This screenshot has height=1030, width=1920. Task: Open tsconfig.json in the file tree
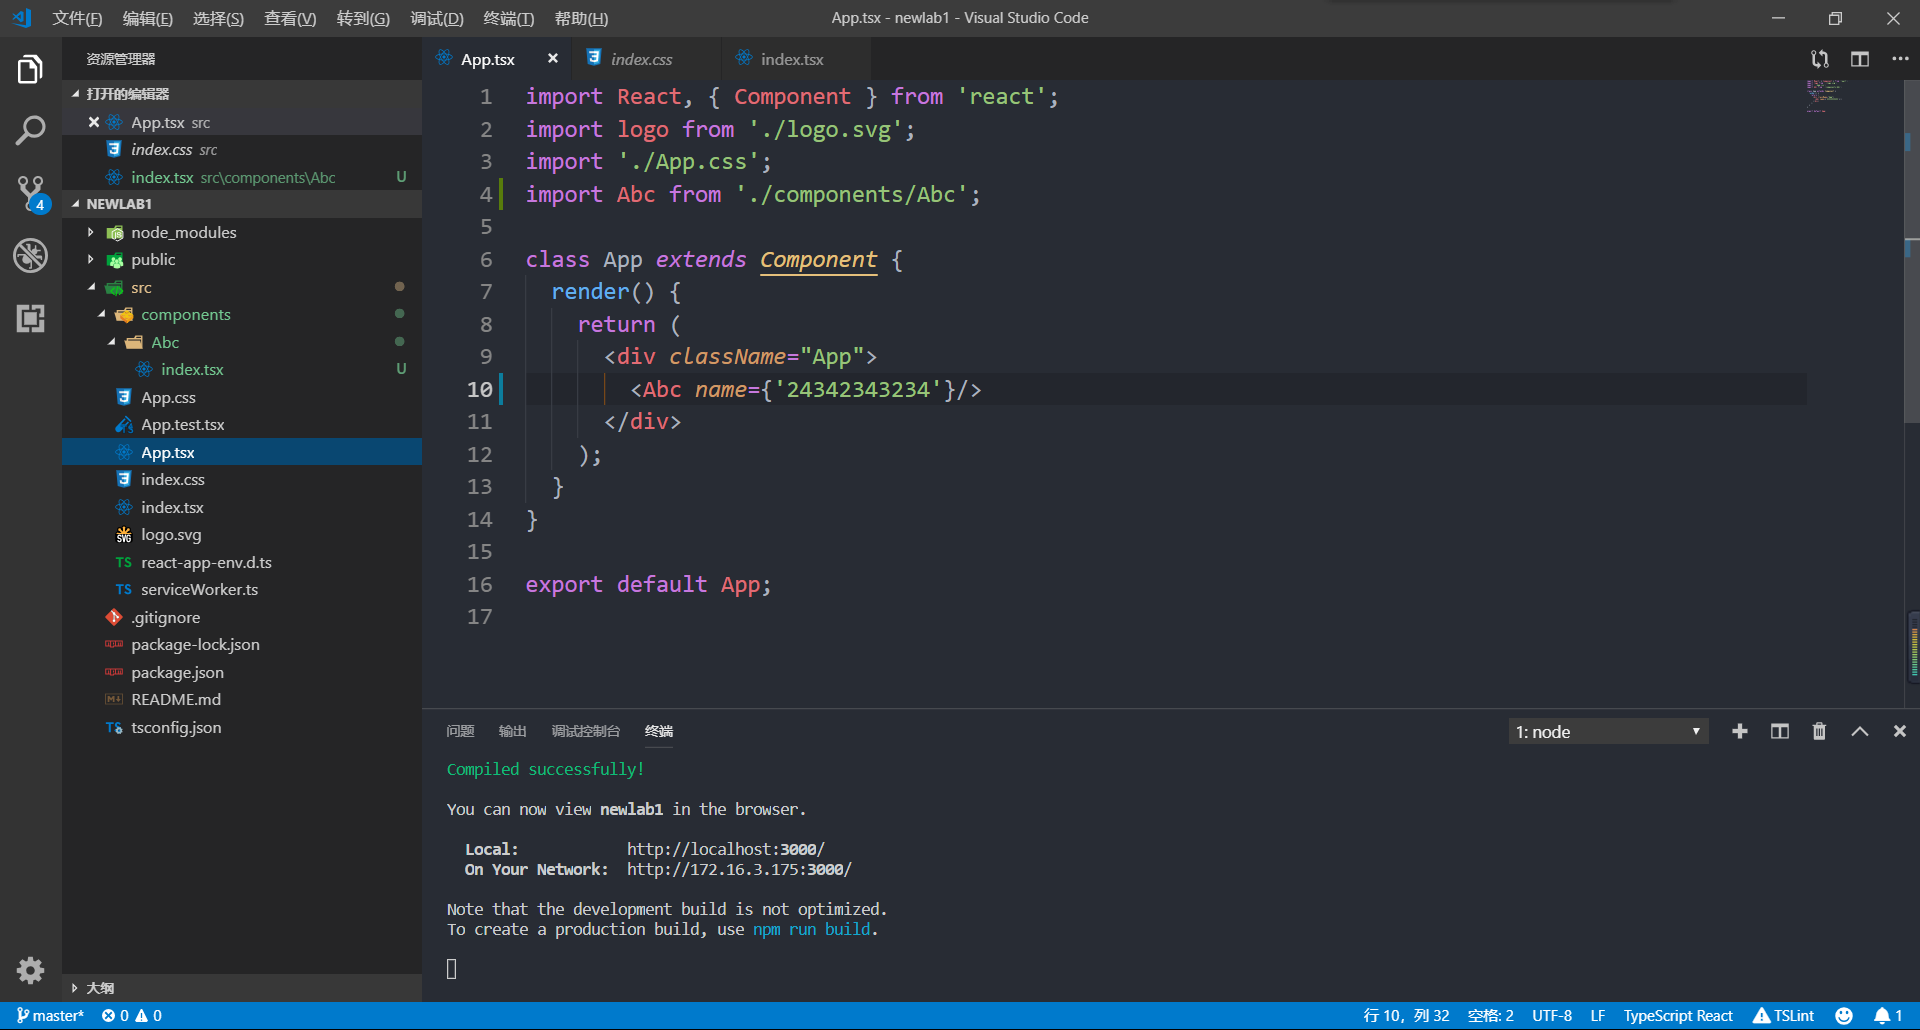pos(241,727)
